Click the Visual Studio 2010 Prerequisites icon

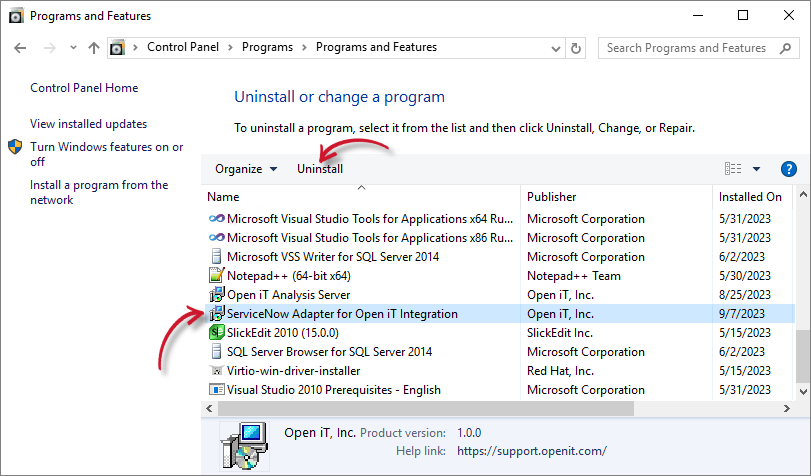[217, 390]
